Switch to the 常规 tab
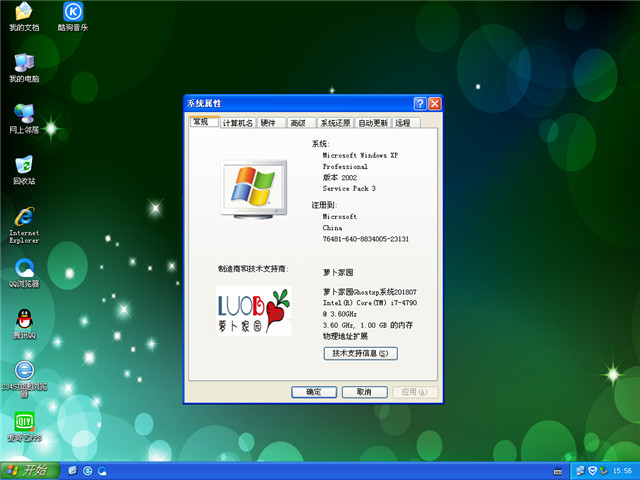The height and width of the screenshot is (480, 640). pyautogui.click(x=204, y=122)
